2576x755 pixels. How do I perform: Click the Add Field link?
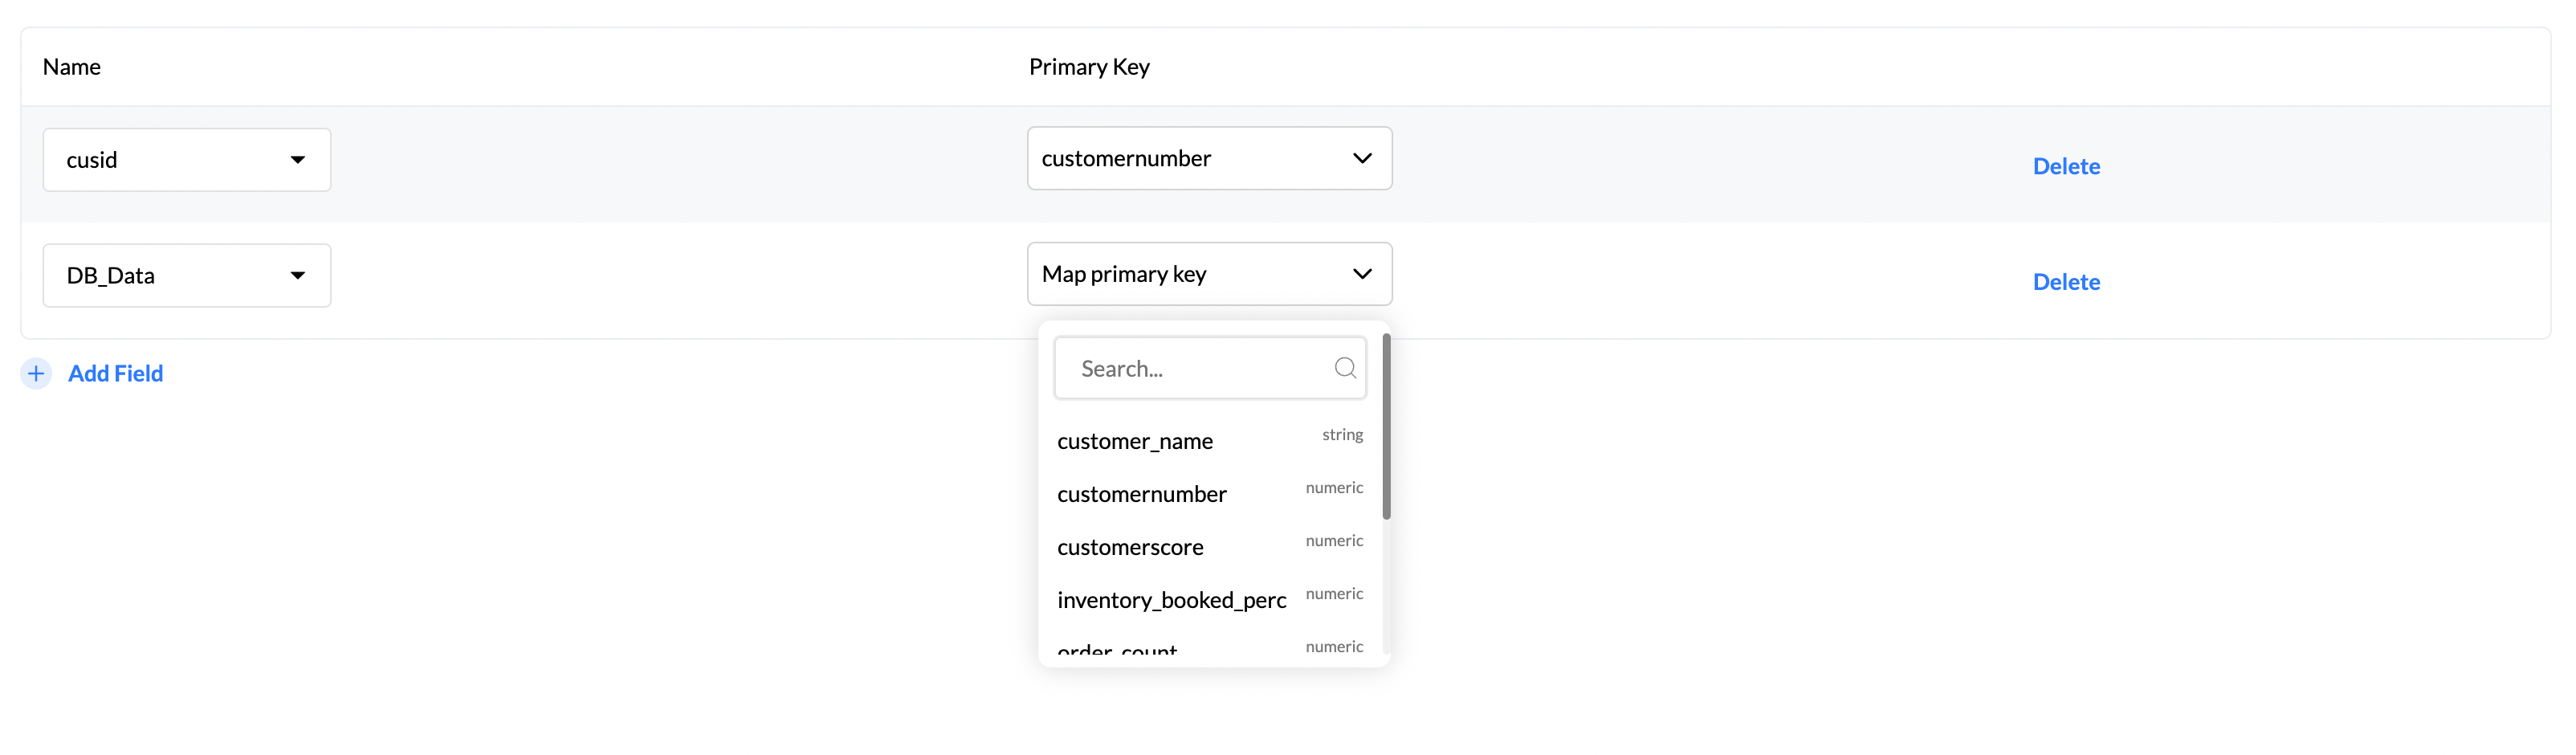[115, 373]
